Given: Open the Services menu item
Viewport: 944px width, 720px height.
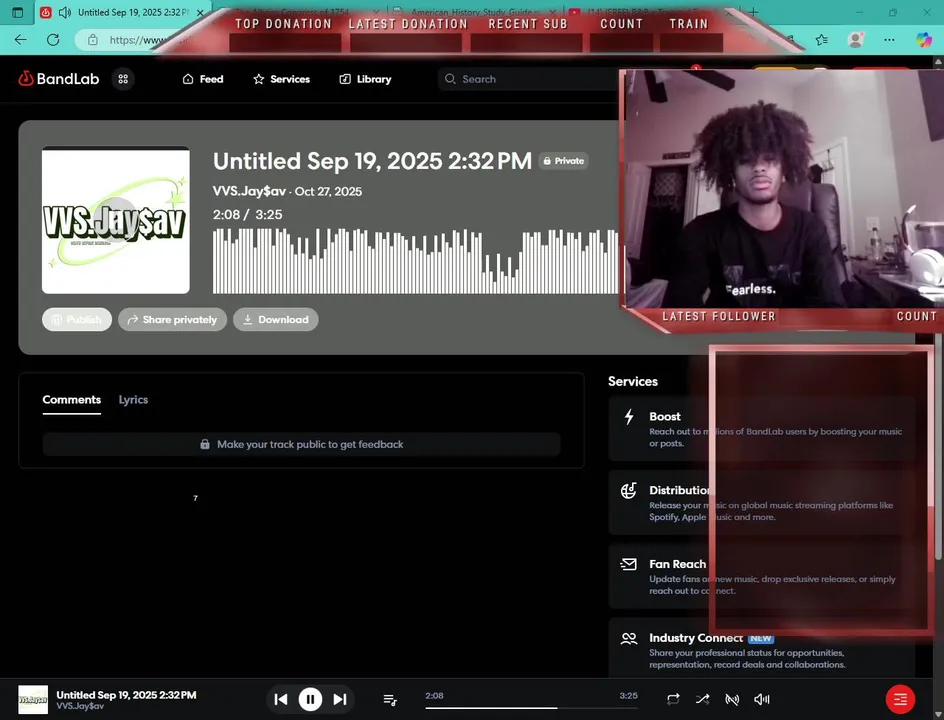Looking at the screenshot, I should coord(281,79).
